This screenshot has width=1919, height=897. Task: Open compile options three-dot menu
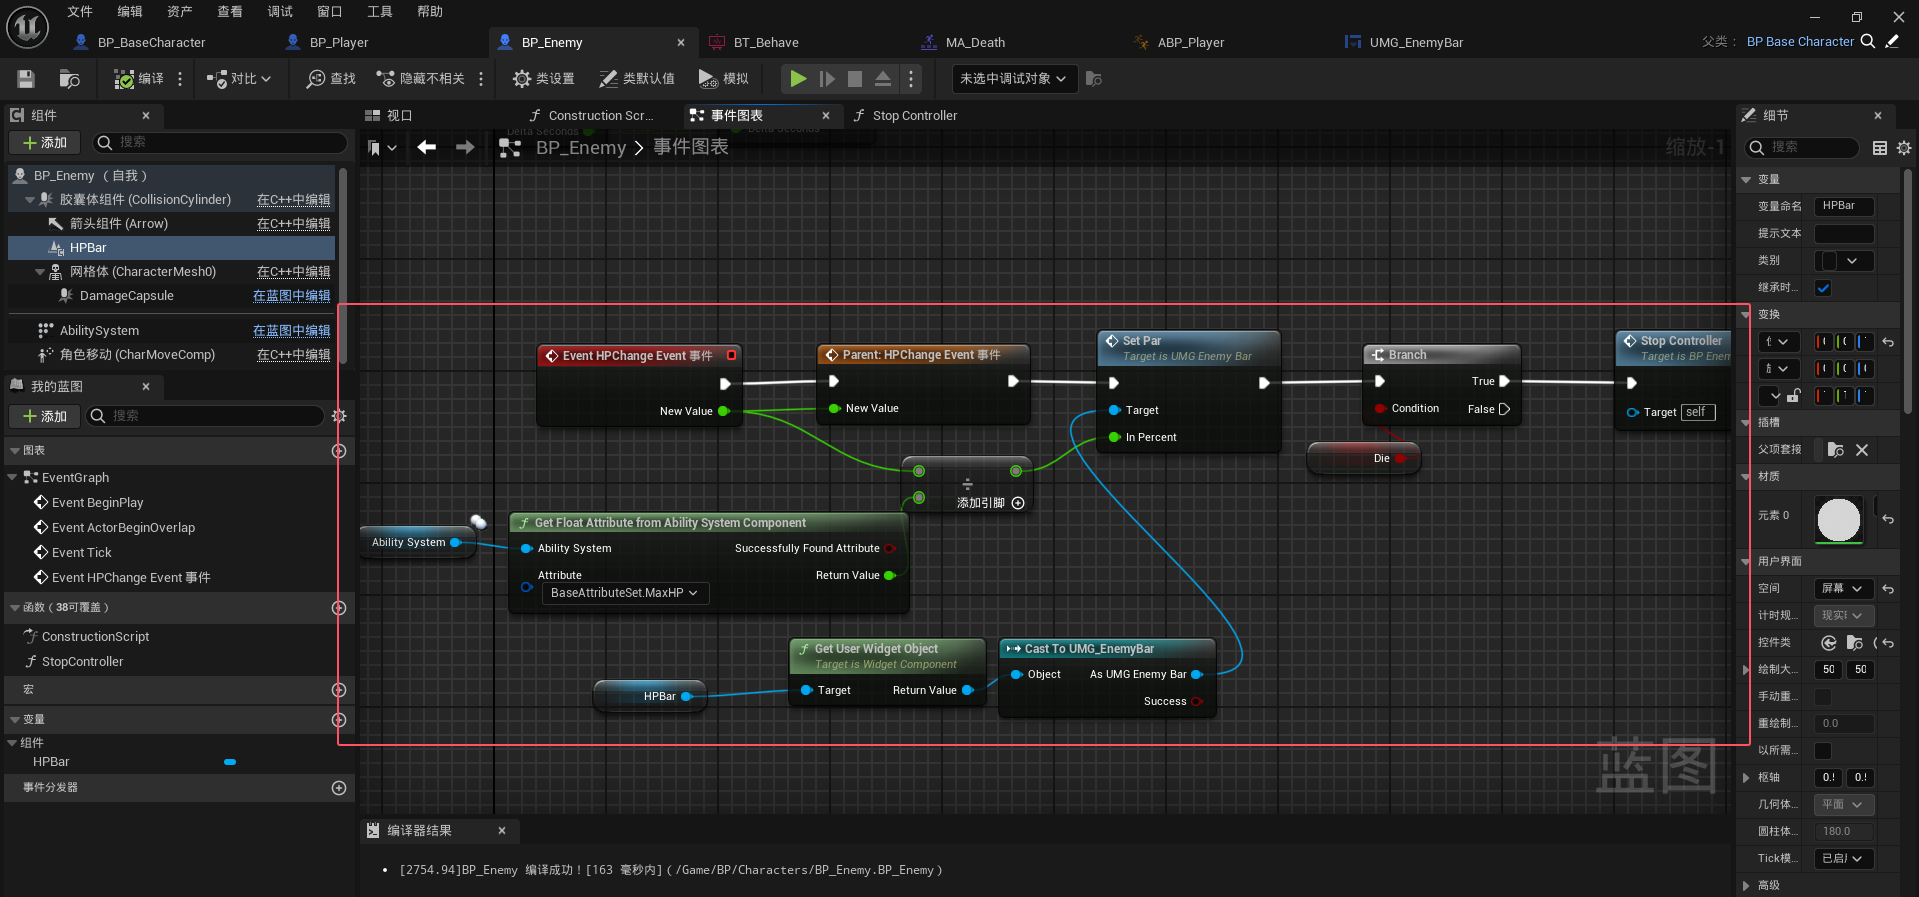click(x=180, y=79)
